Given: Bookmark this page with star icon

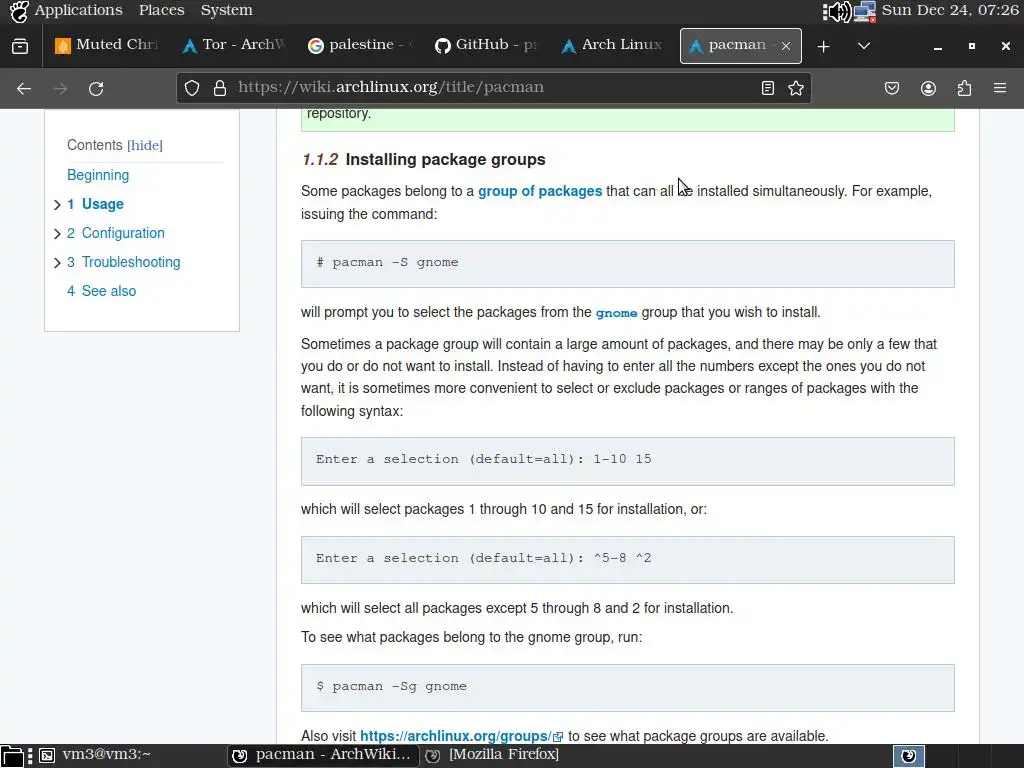Looking at the screenshot, I should point(795,88).
